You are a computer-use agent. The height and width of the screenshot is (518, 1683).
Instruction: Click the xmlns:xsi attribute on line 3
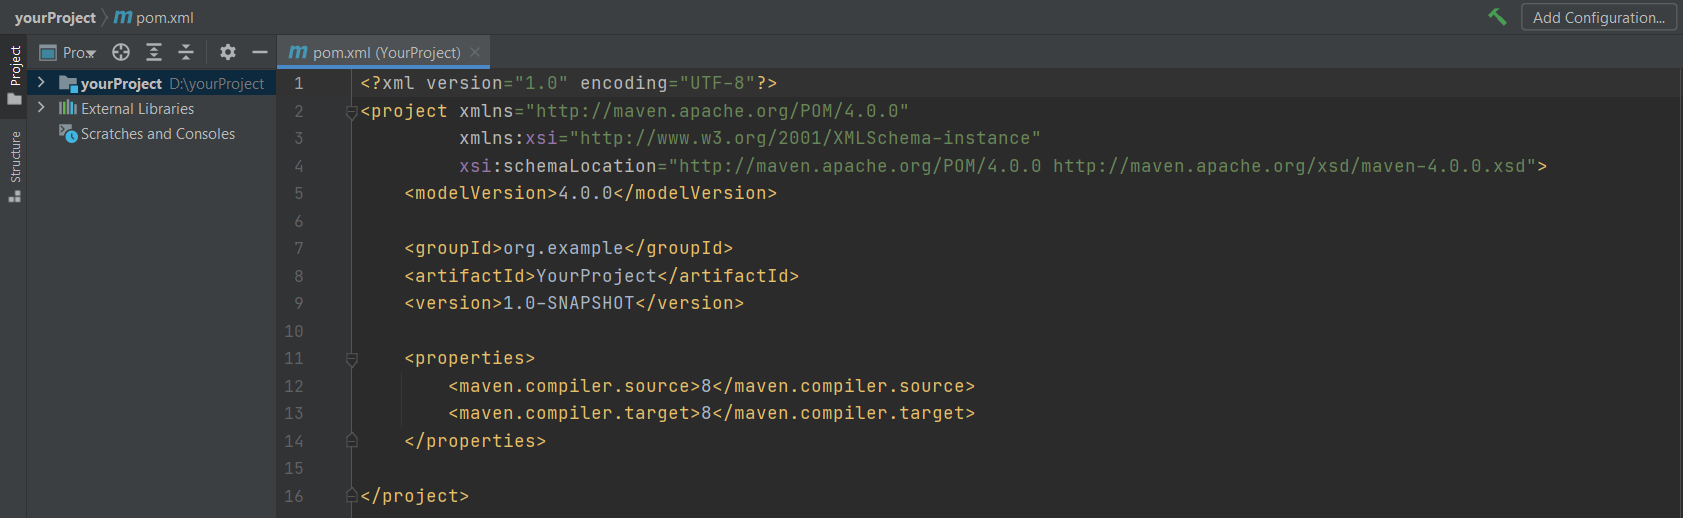(x=508, y=138)
